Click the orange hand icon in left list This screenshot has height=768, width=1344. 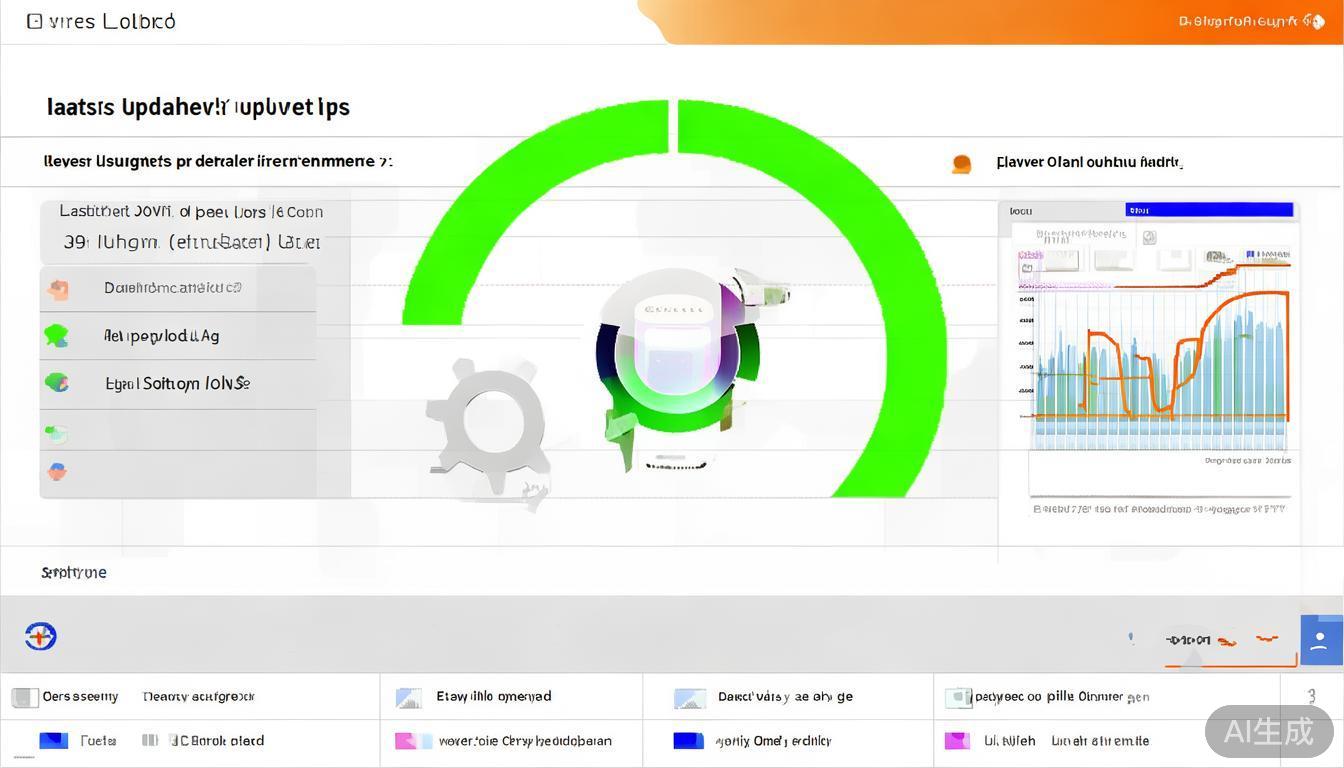(58, 290)
